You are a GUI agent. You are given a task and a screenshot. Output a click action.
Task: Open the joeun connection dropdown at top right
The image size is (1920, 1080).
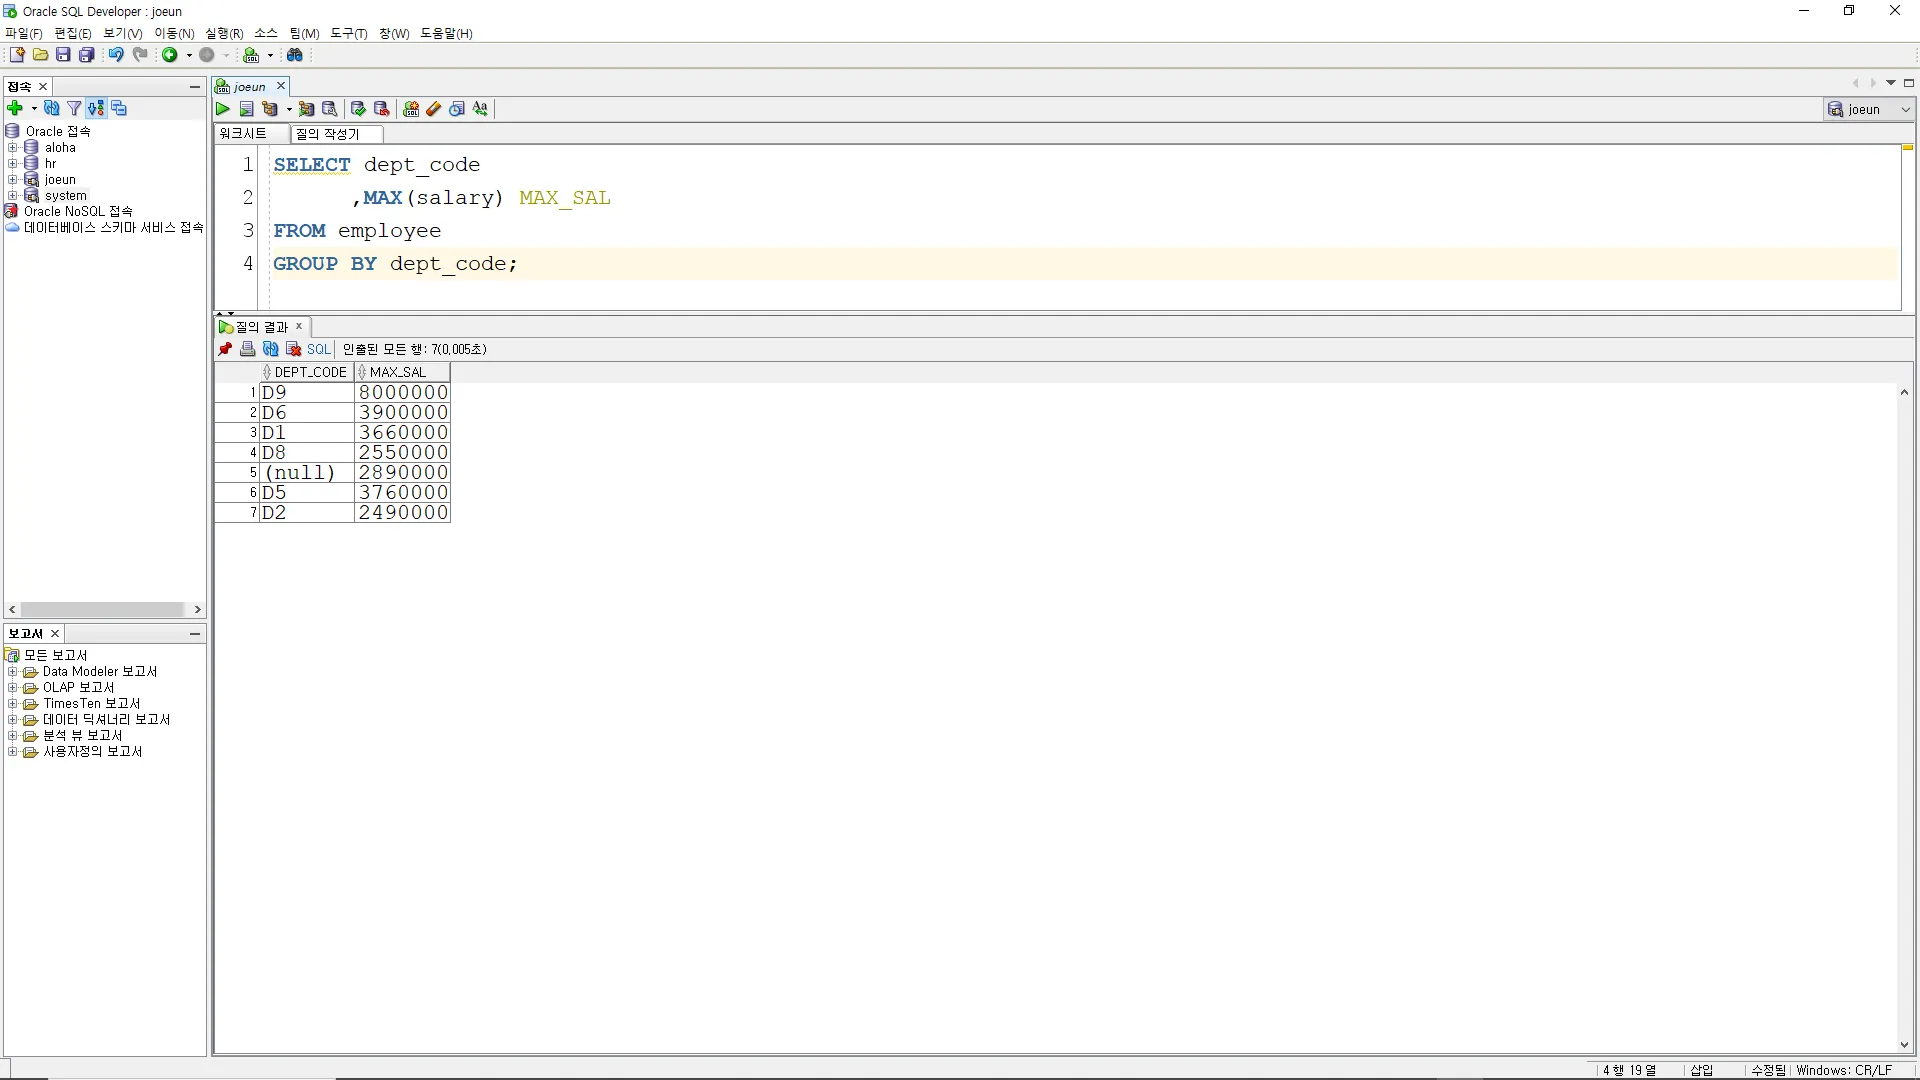coord(1905,109)
